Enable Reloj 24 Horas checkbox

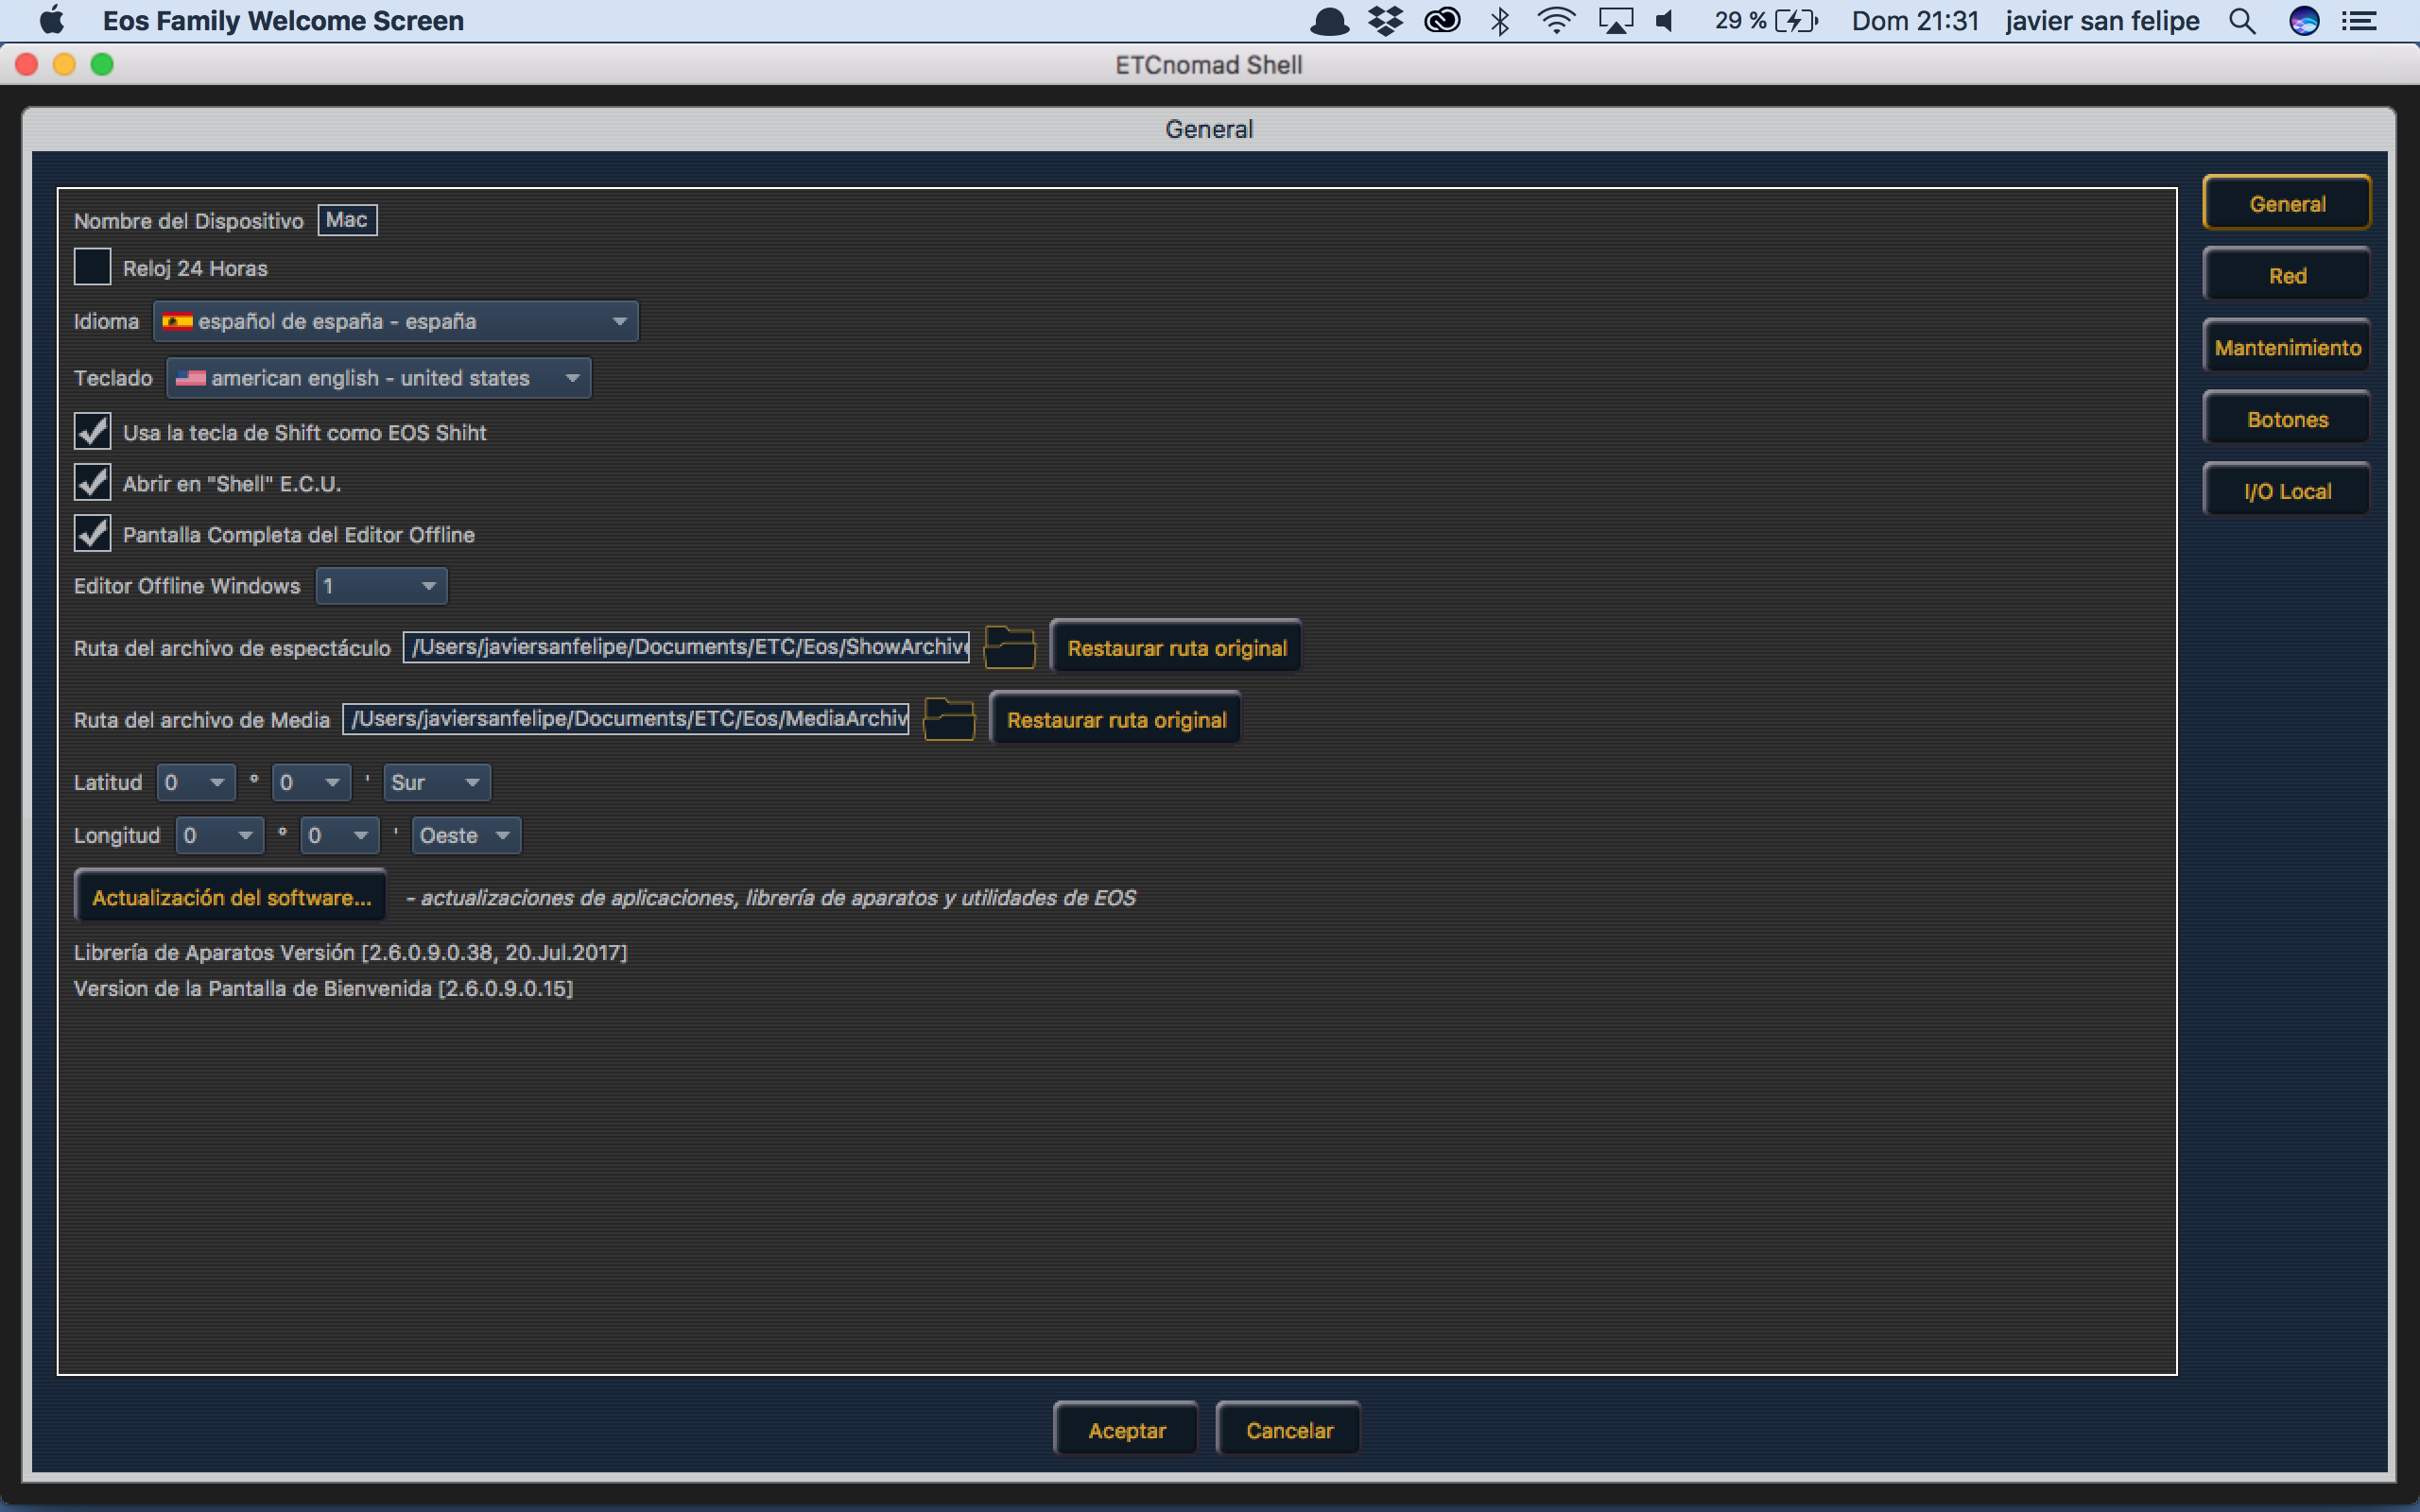coord(92,267)
